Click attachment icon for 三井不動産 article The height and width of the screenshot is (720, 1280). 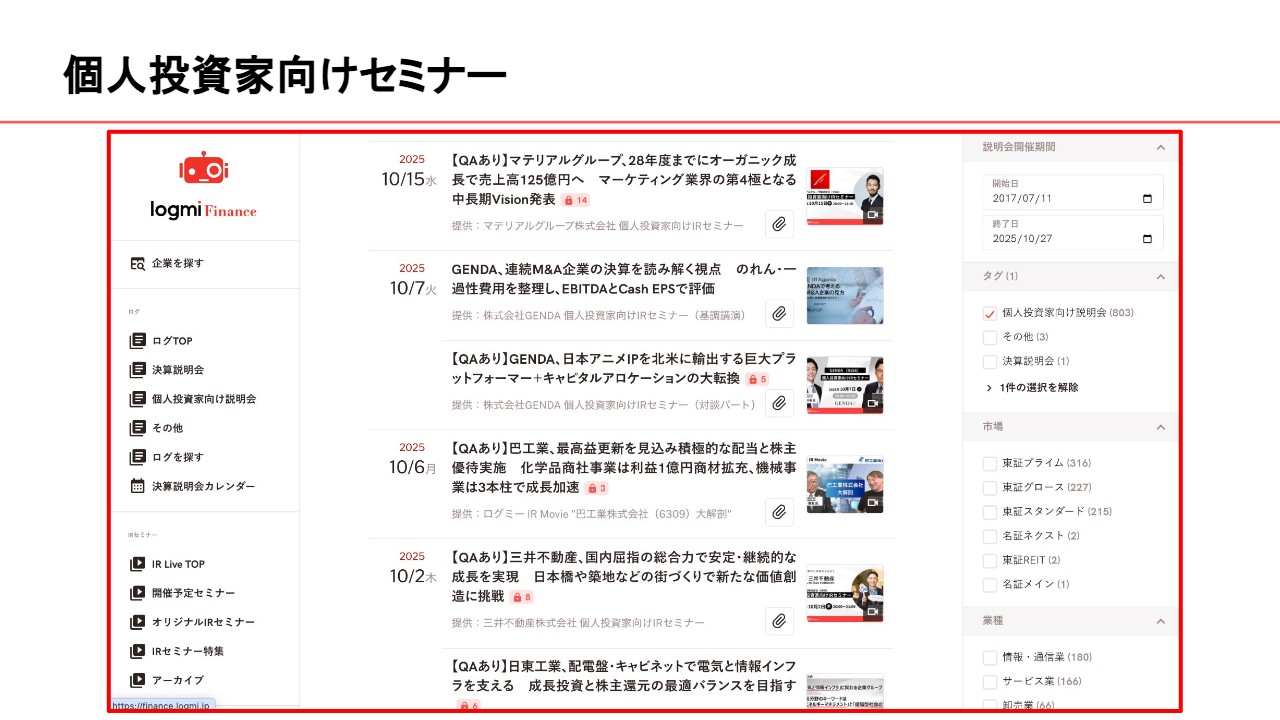click(779, 621)
